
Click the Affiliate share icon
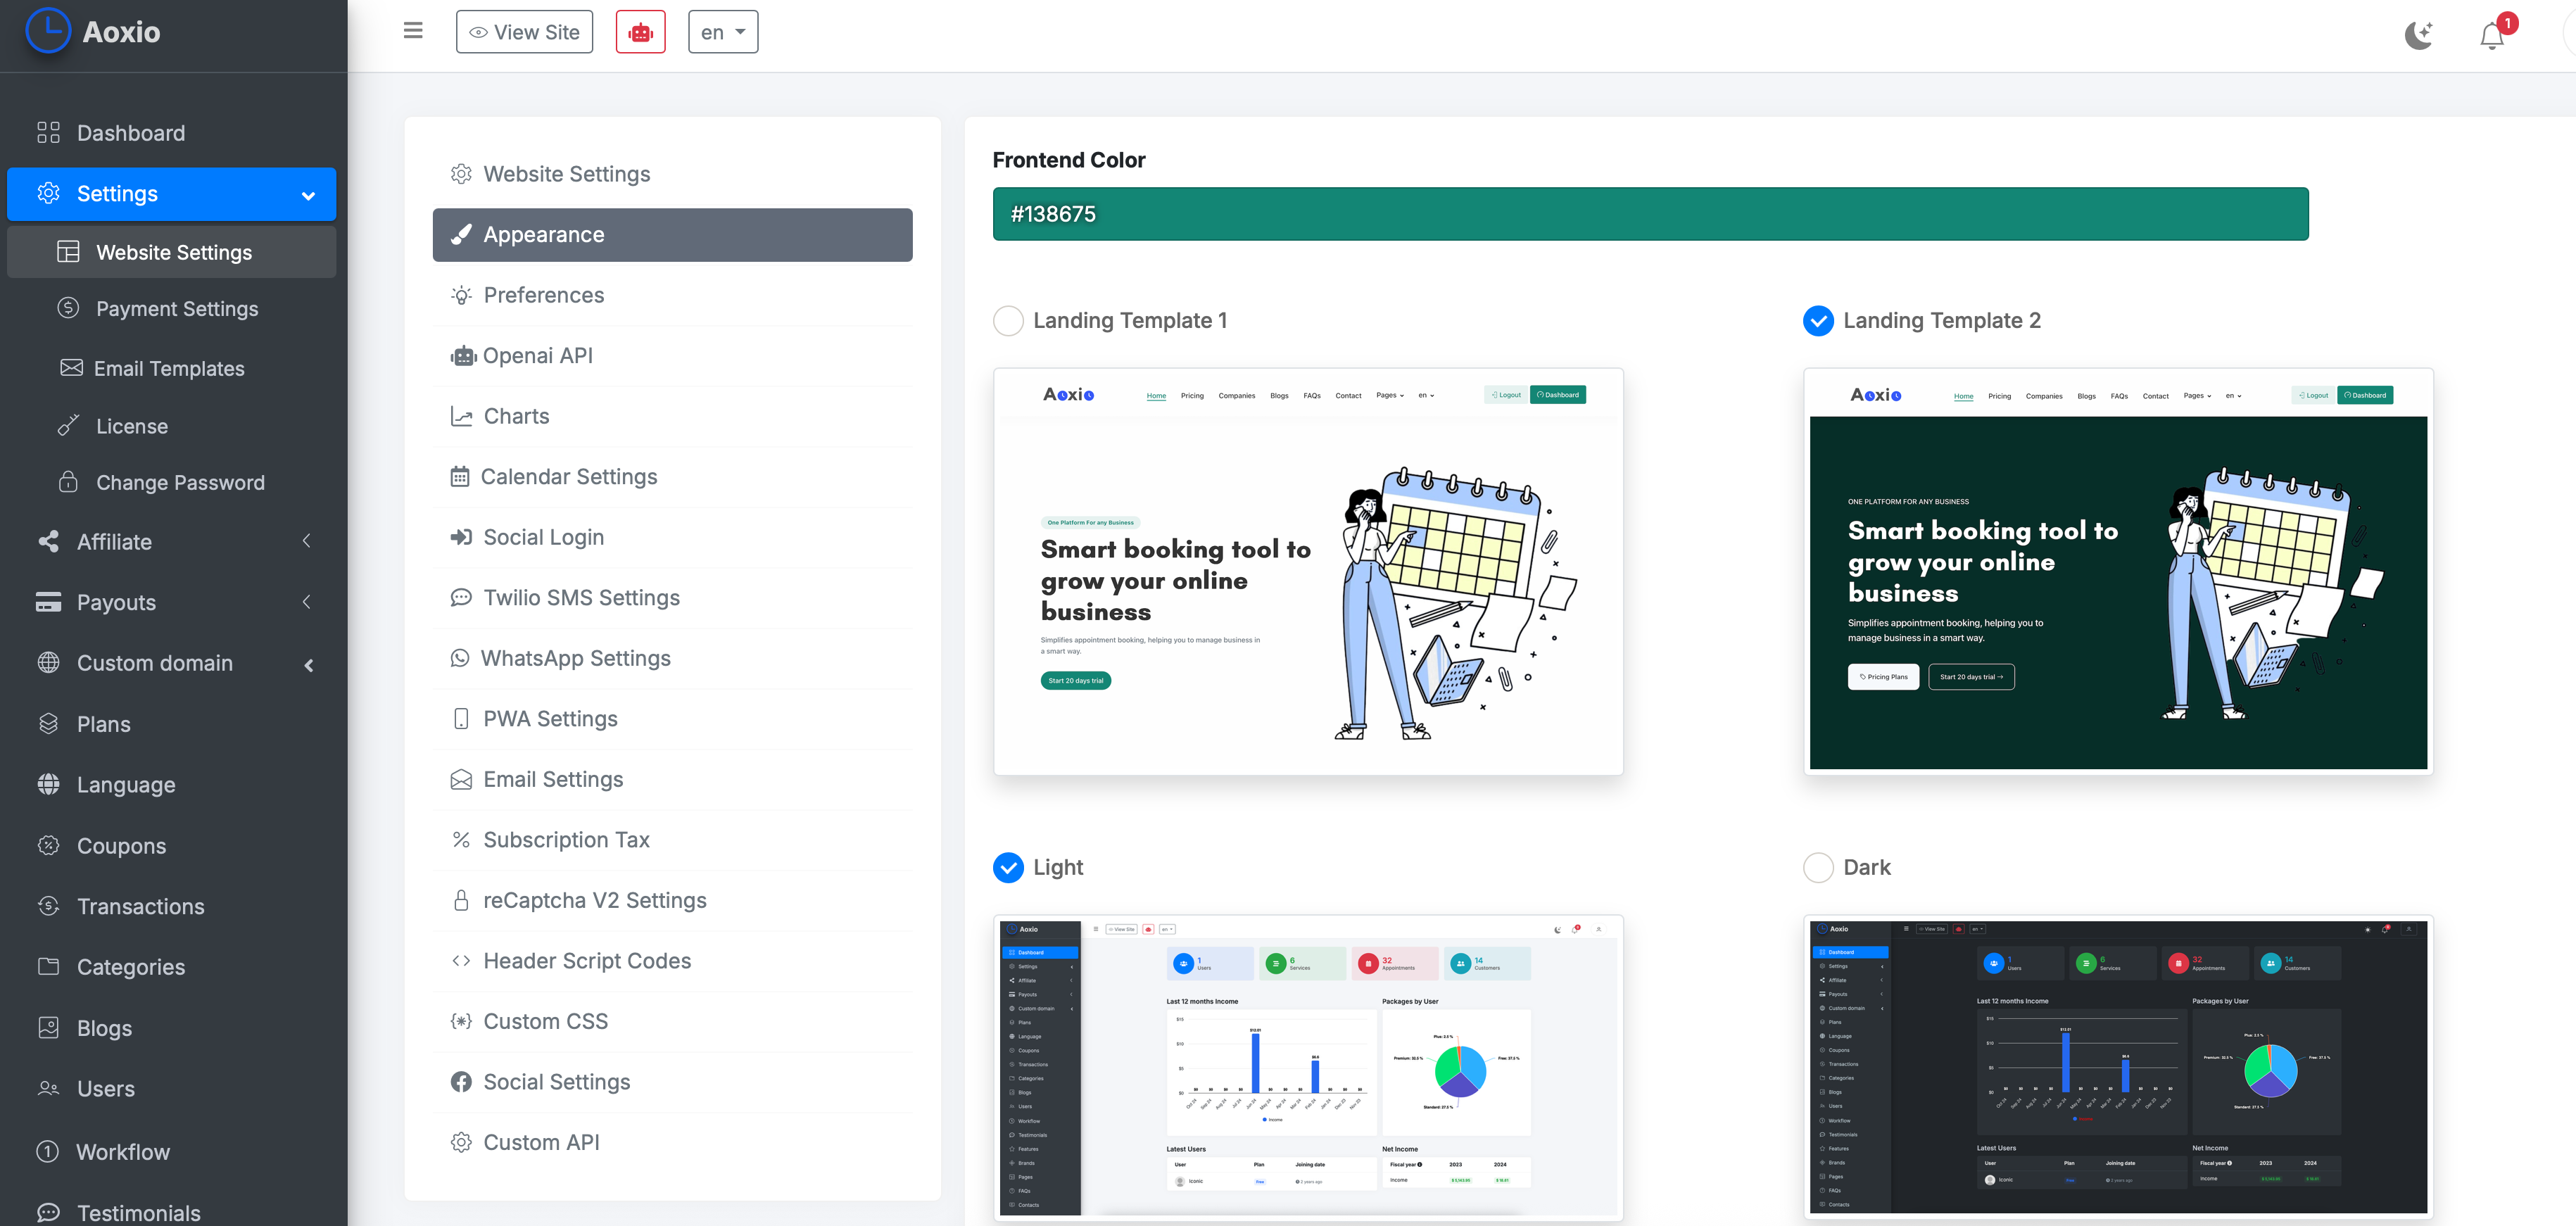click(x=48, y=541)
